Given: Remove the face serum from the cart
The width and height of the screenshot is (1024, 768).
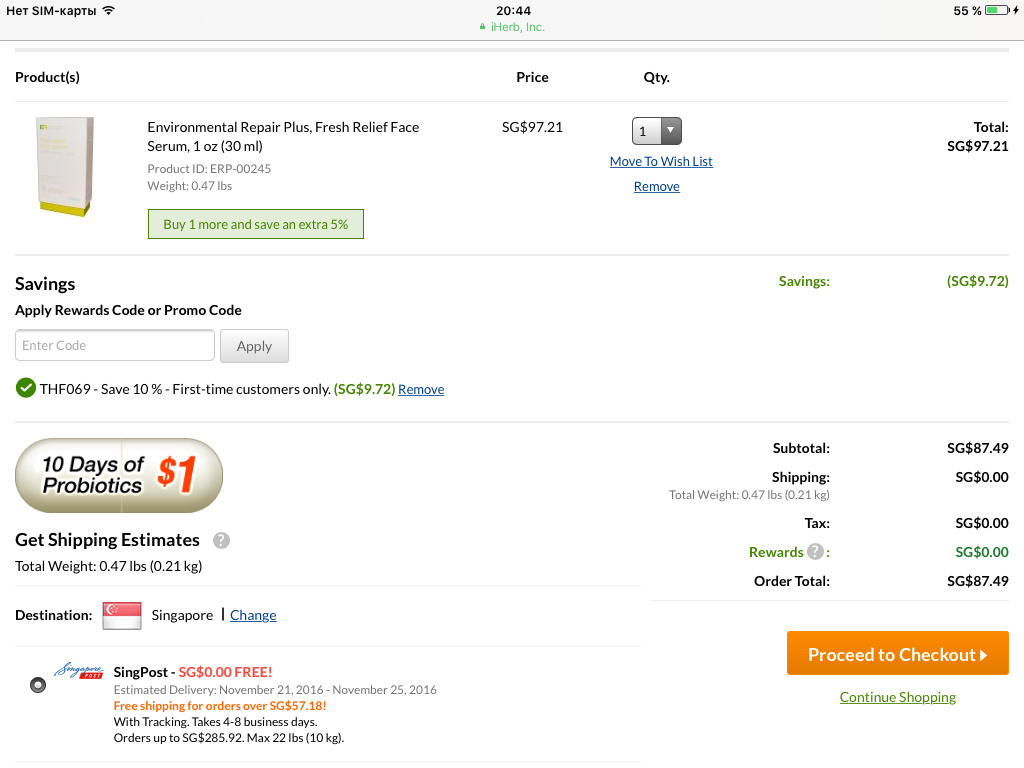Looking at the screenshot, I should point(656,186).
